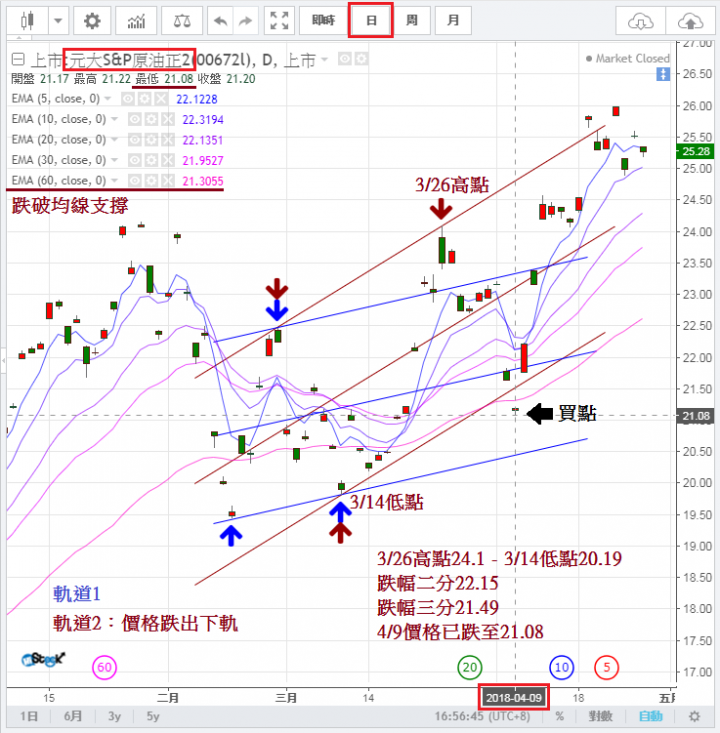720x733 pixels.
Task: Expand the EMA (60, close, 0) dropdown arrow
Action: click(x=114, y=180)
